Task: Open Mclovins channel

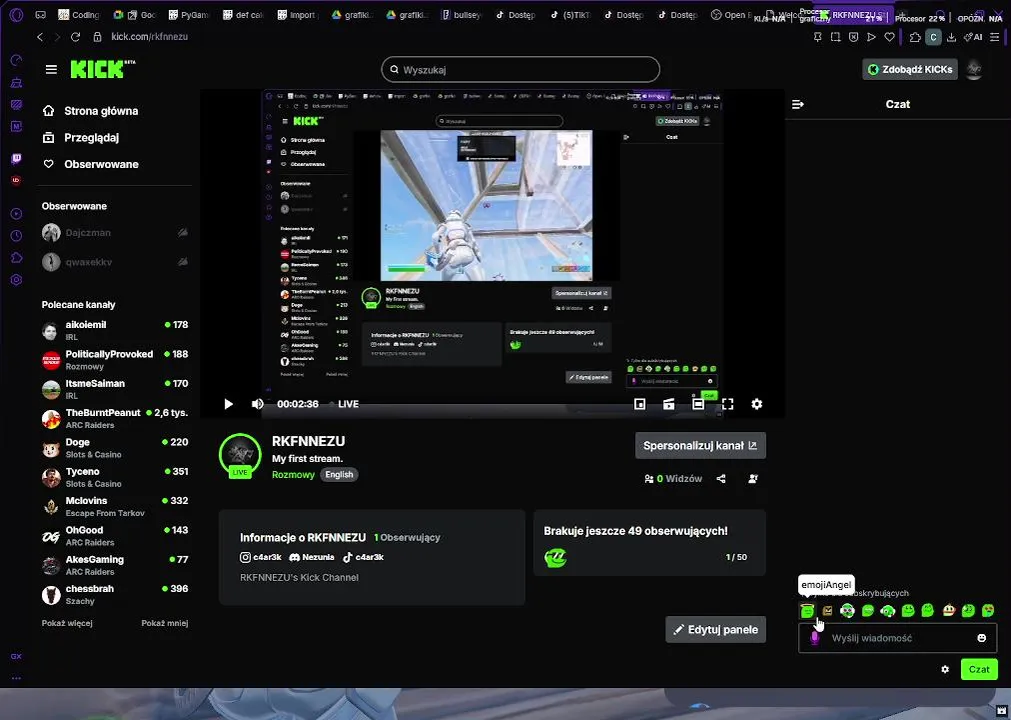Action: pos(115,507)
